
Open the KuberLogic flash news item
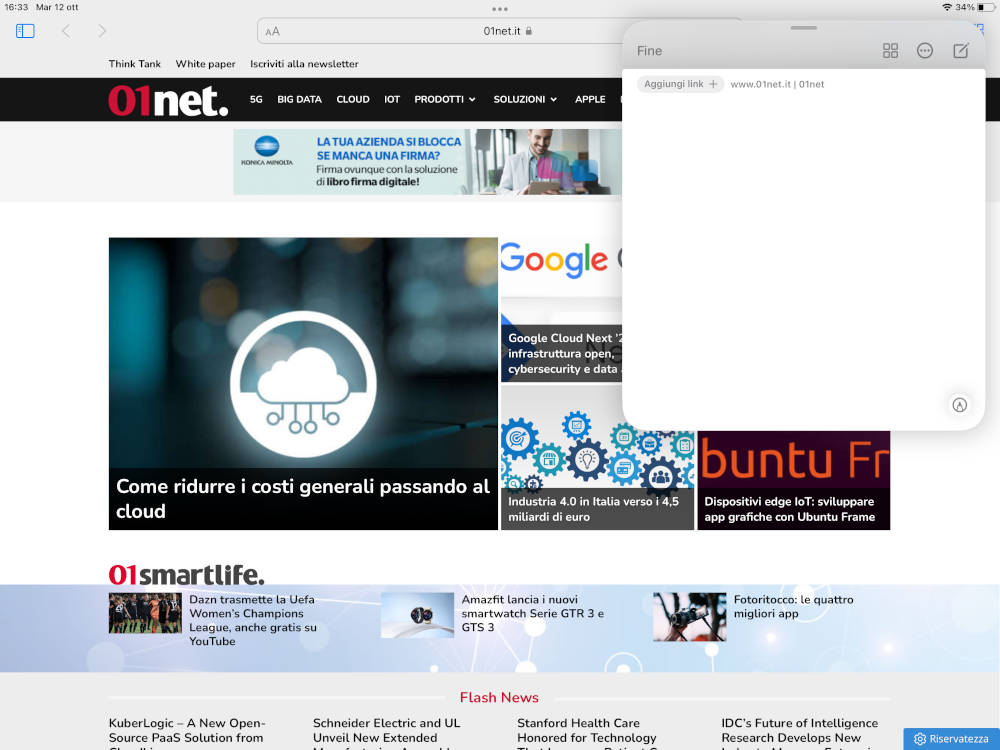pyautogui.click(x=187, y=733)
